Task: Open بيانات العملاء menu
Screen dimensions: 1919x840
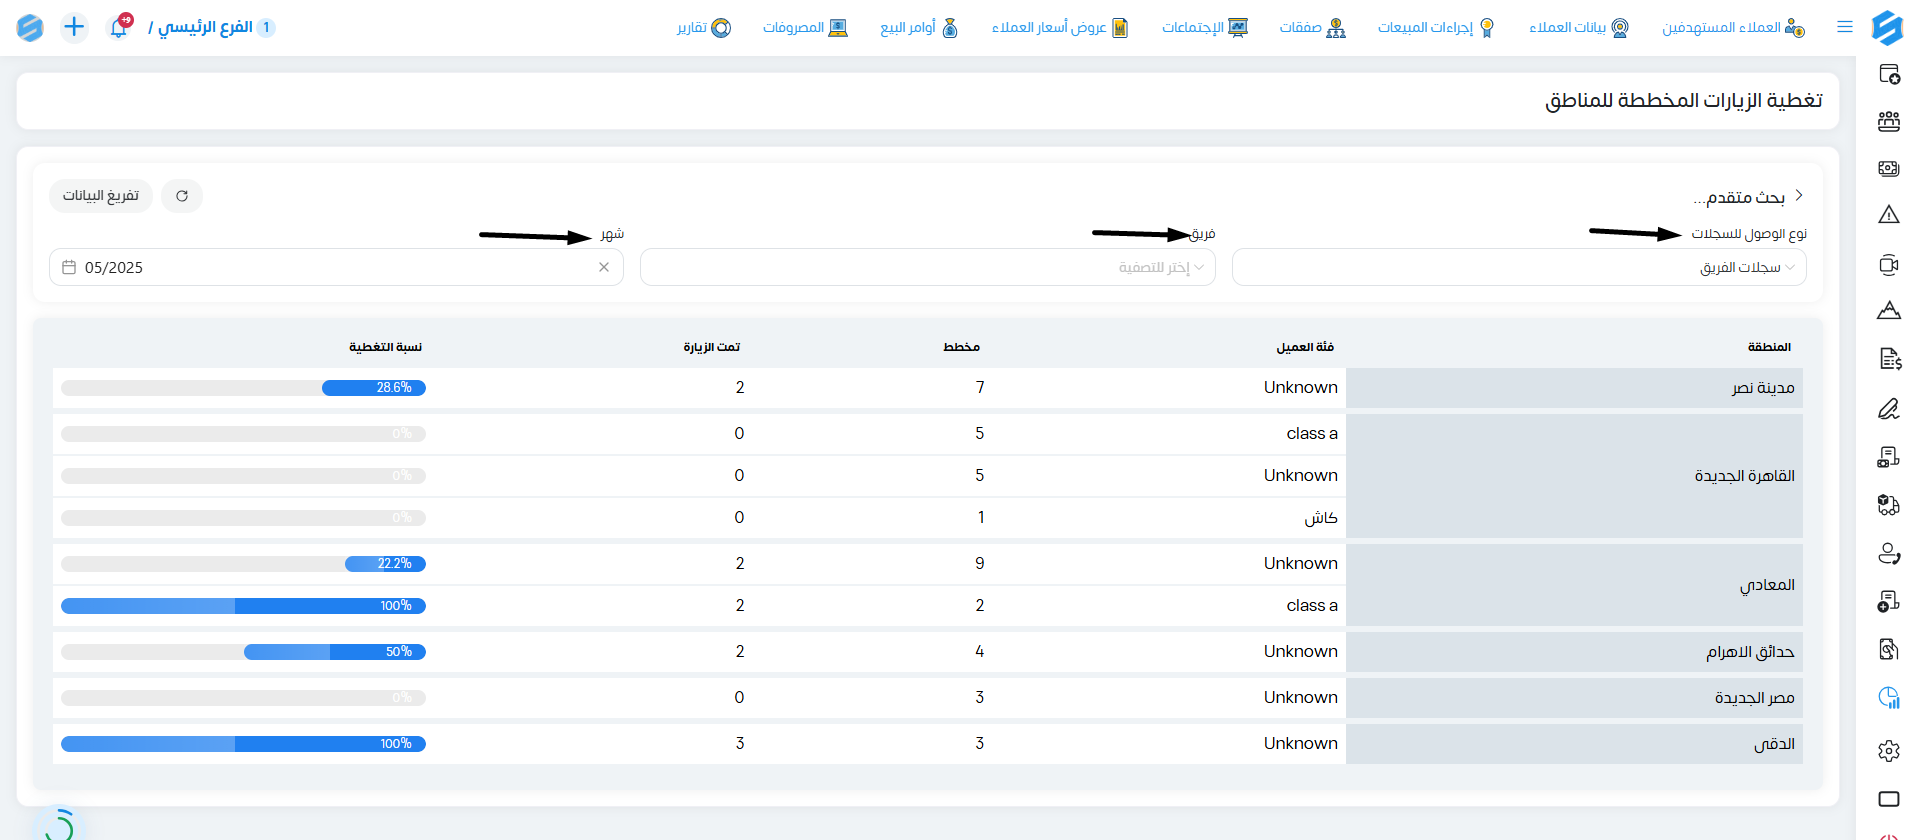Action: (x=1579, y=27)
